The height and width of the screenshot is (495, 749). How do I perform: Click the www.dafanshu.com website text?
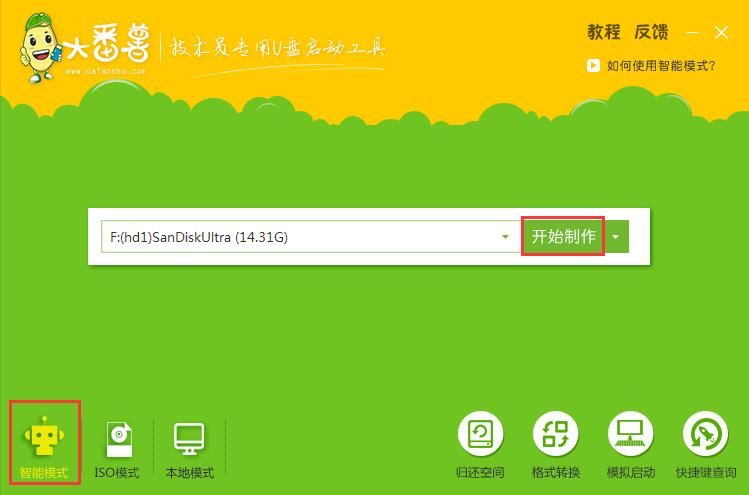[x=106, y=71]
